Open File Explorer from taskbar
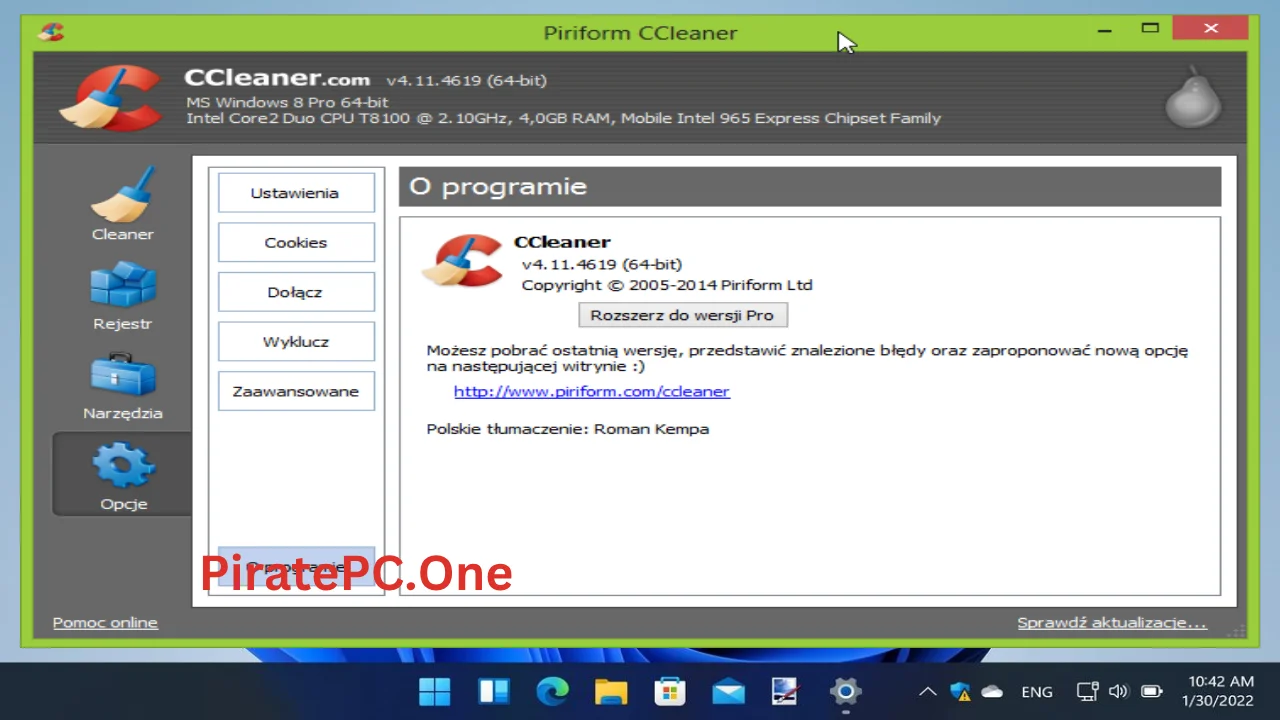 click(x=611, y=691)
